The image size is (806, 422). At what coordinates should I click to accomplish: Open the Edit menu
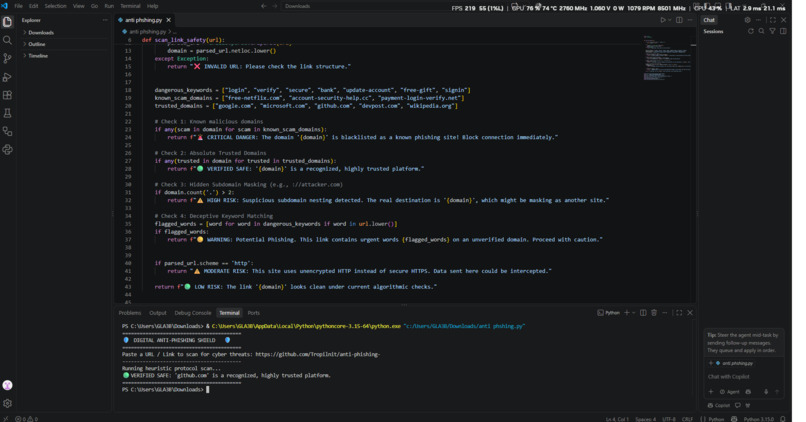click(x=33, y=6)
